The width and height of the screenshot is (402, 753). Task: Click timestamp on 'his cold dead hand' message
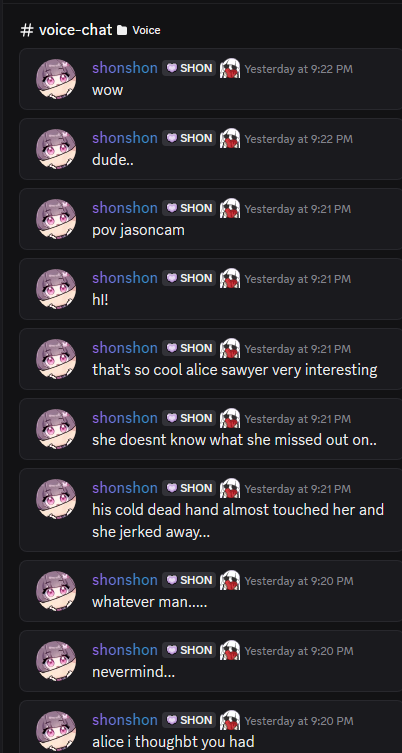298,489
